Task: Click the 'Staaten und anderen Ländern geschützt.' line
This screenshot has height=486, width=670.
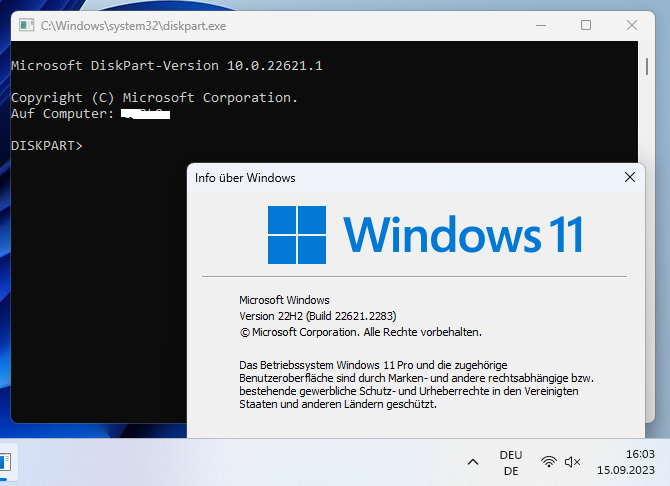Action: coord(338,404)
